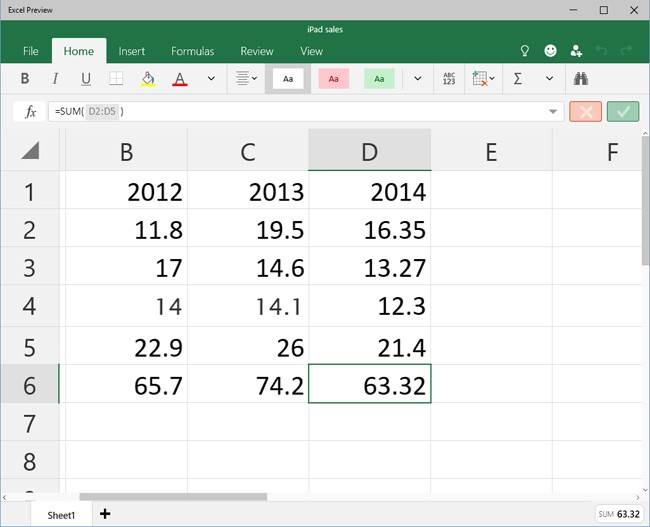Click the Select All corner triangle
This screenshot has width=650, height=527.
[30, 150]
